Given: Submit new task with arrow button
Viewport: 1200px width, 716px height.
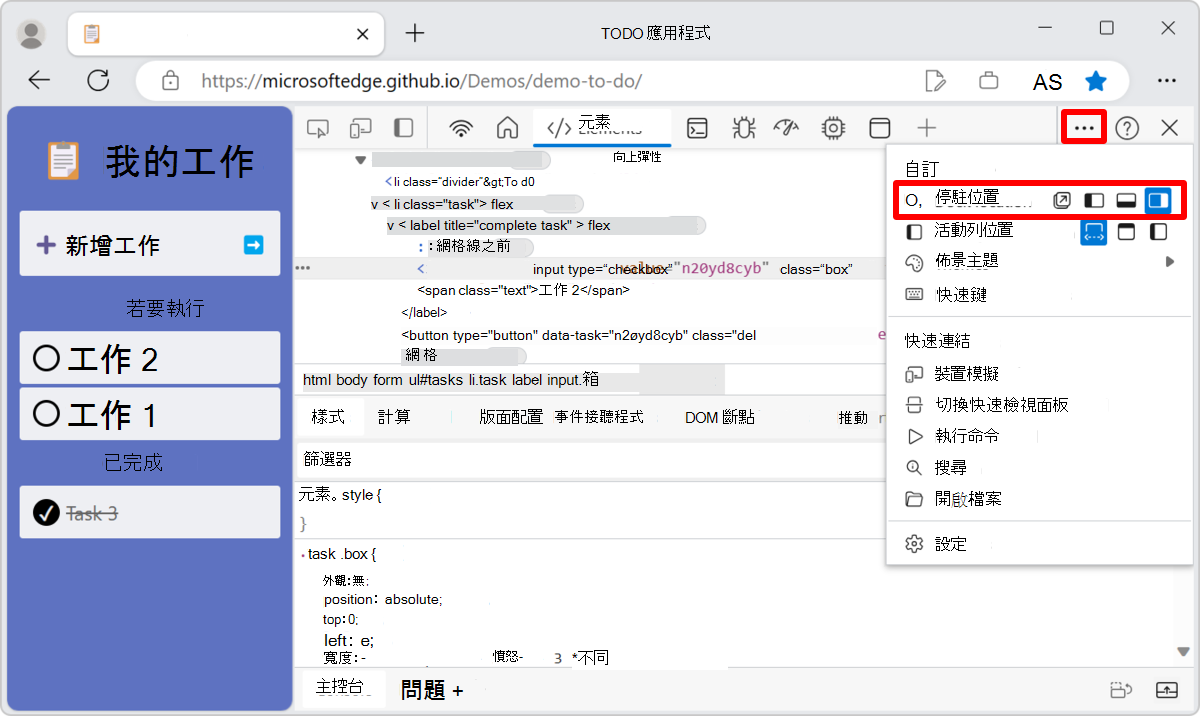Looking at the screenshot, I should (x=253, y=244).
